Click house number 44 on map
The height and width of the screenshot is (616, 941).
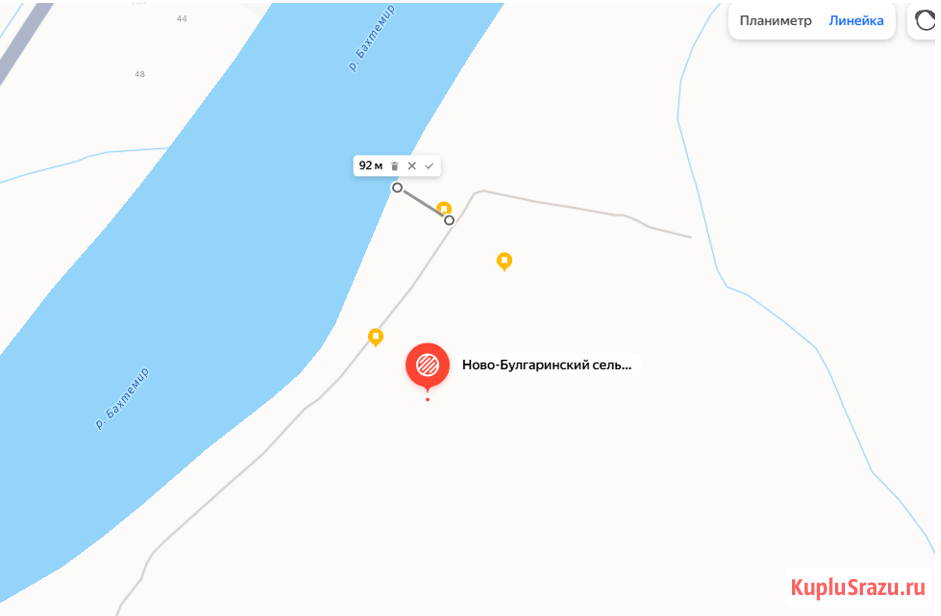[x=182, y=19]
